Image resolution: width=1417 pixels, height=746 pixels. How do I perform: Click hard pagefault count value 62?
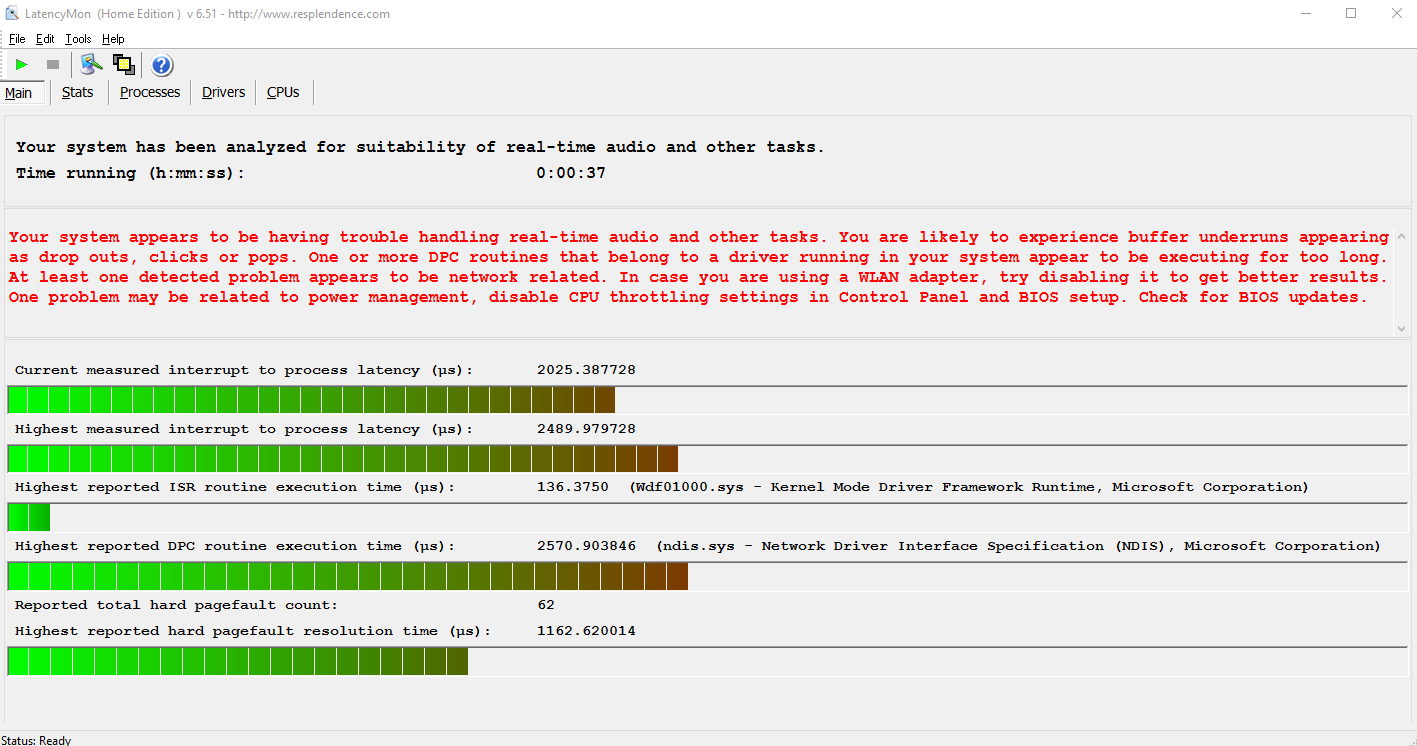[x=546, y=605]
